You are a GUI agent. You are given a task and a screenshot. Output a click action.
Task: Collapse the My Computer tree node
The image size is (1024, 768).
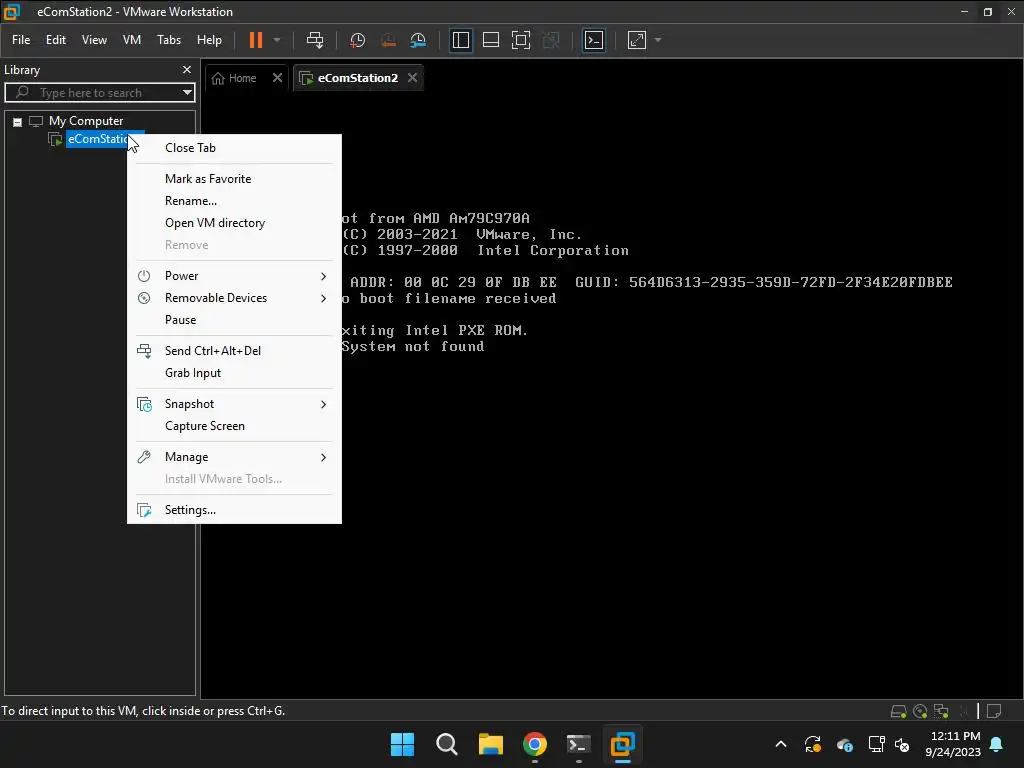click(x=18, y=121)
